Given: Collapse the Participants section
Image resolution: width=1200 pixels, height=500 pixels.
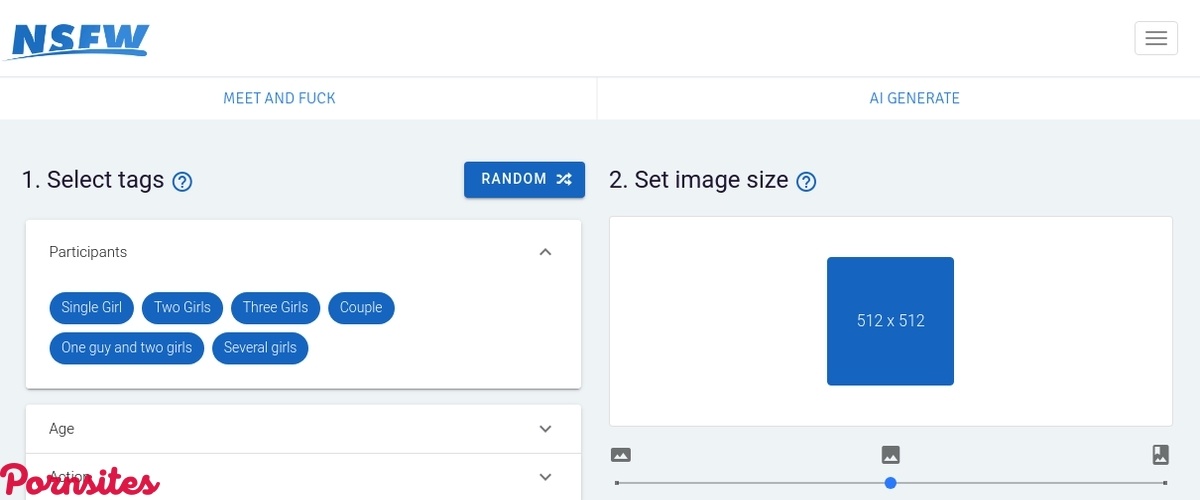Looking at the screenshot, I should tap(545, 252).
